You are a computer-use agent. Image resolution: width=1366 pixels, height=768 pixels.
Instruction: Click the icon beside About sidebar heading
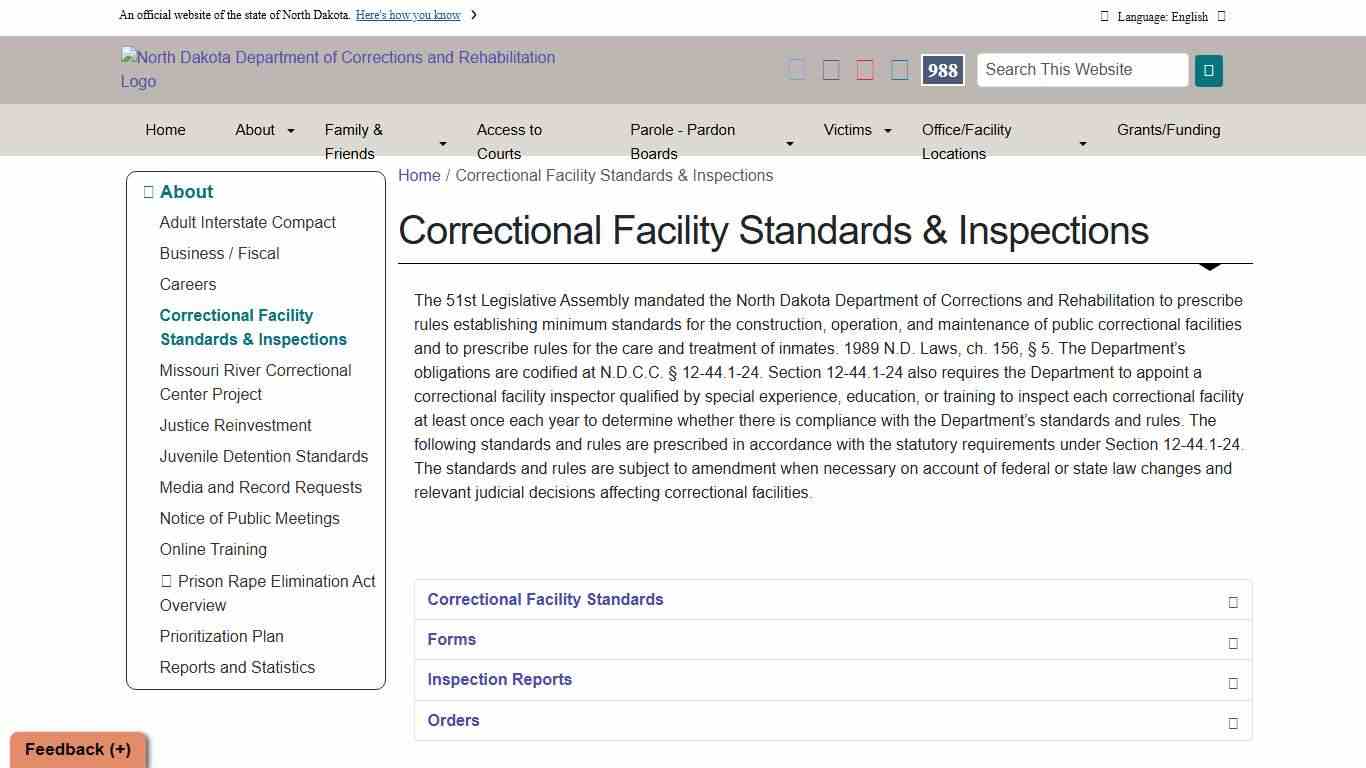click(147, 191)
